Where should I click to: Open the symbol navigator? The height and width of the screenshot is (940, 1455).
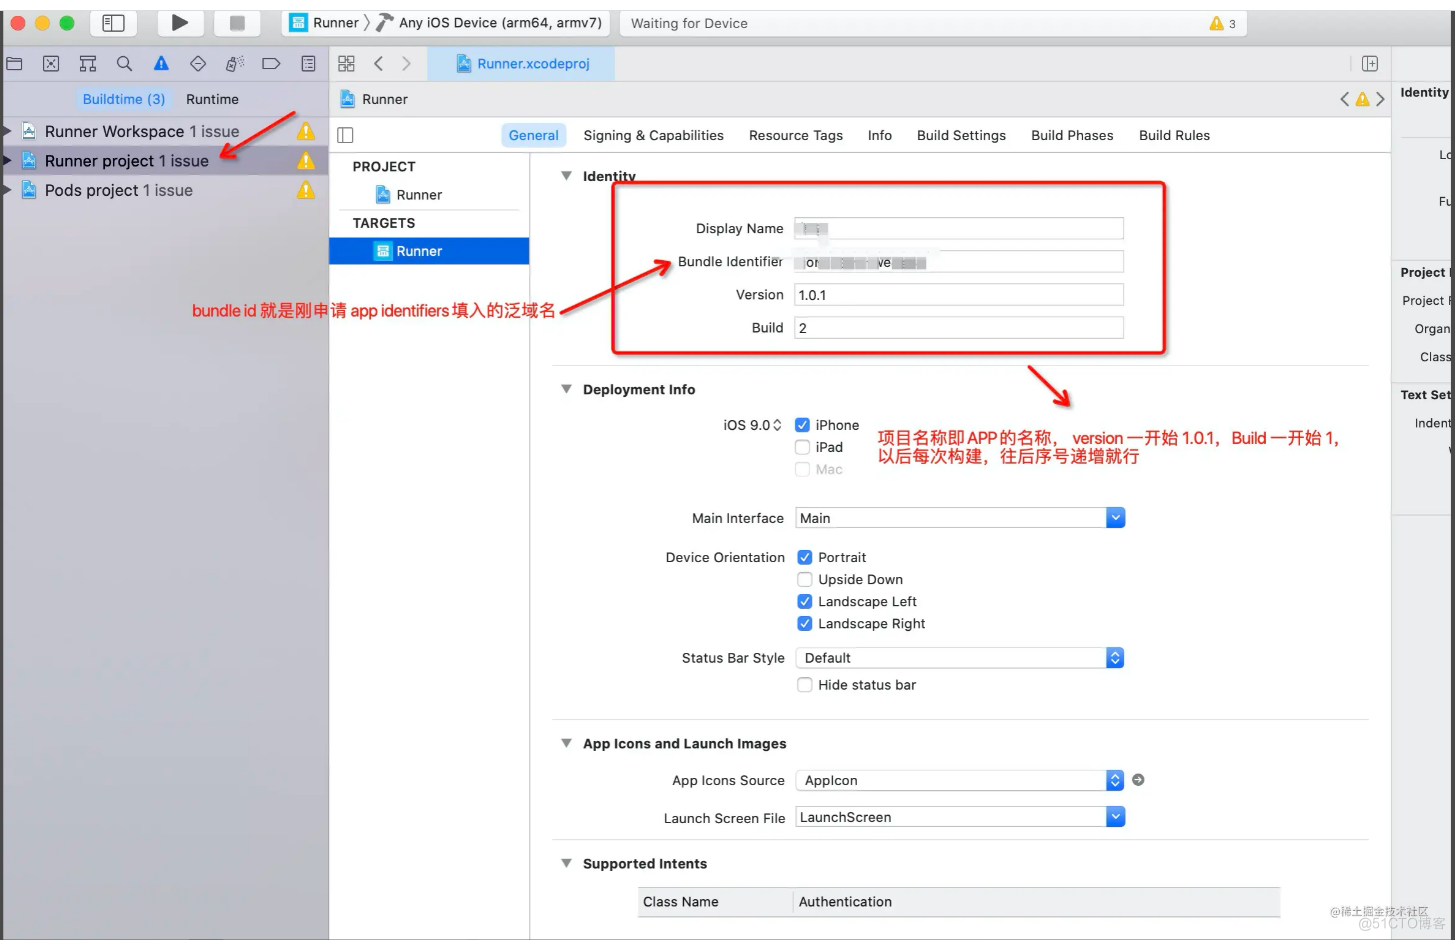coord(88,64)
